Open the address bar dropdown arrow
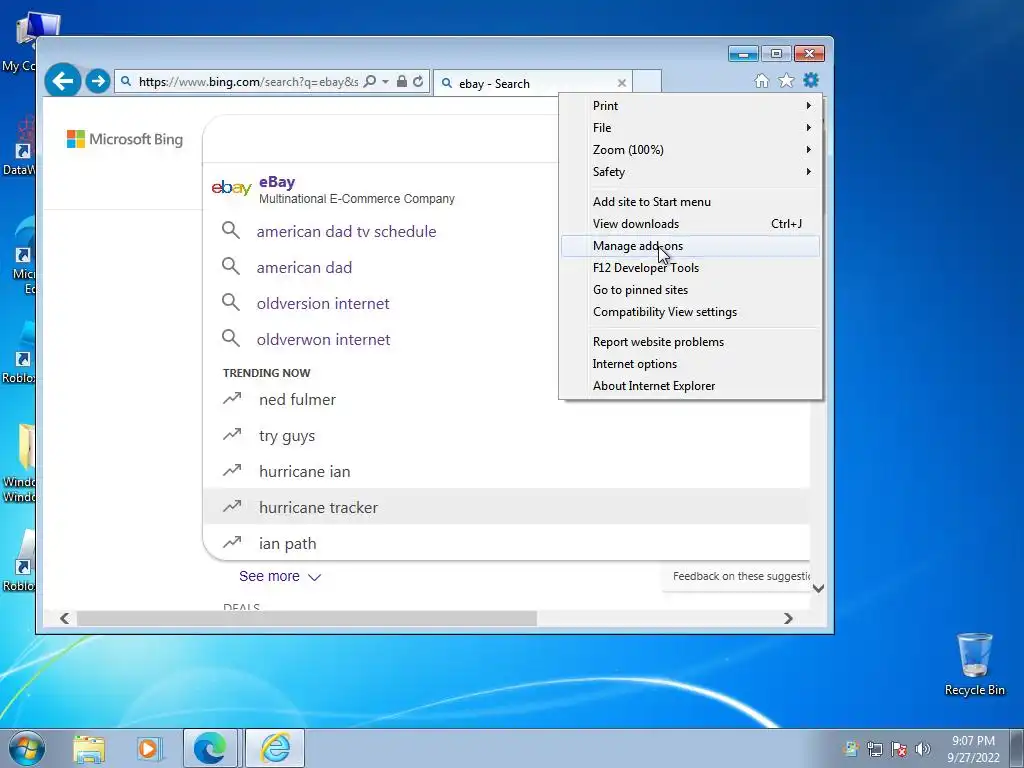The width and height of the screenshot is (1024, 768). (x=385, y=82)
